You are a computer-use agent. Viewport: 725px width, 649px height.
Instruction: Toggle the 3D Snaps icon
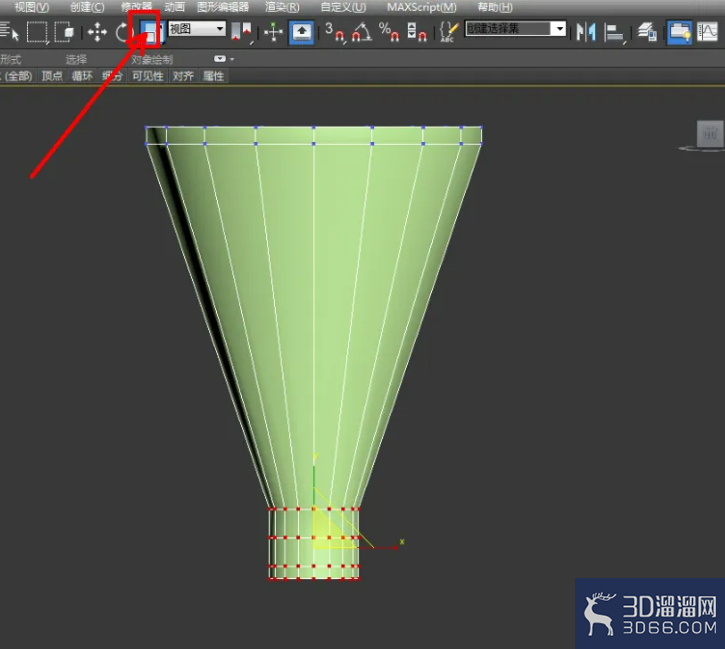pos(335,32)
